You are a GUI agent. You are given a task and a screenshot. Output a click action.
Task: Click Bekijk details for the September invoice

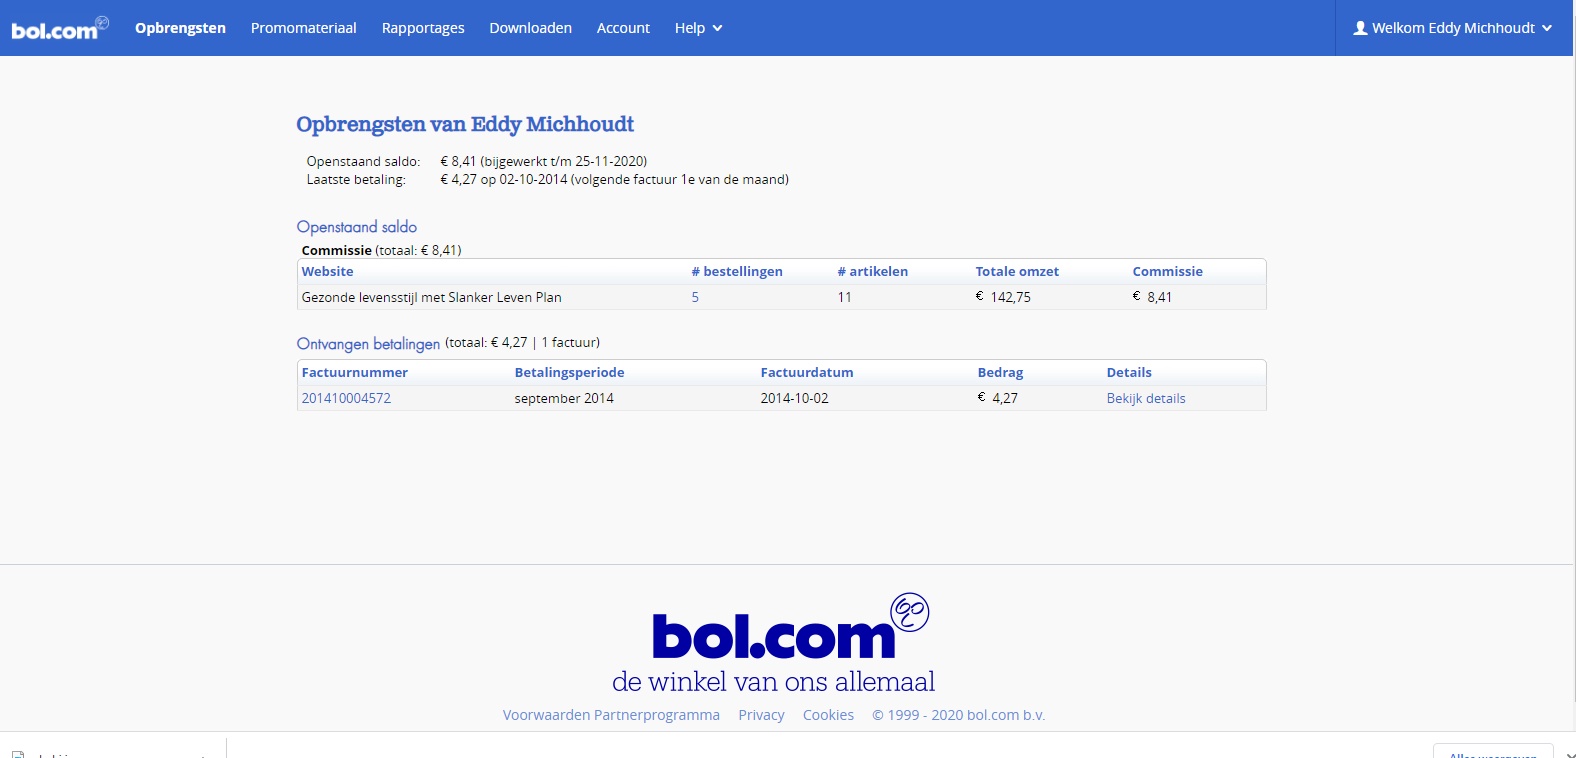click(x=1146, y=398)
